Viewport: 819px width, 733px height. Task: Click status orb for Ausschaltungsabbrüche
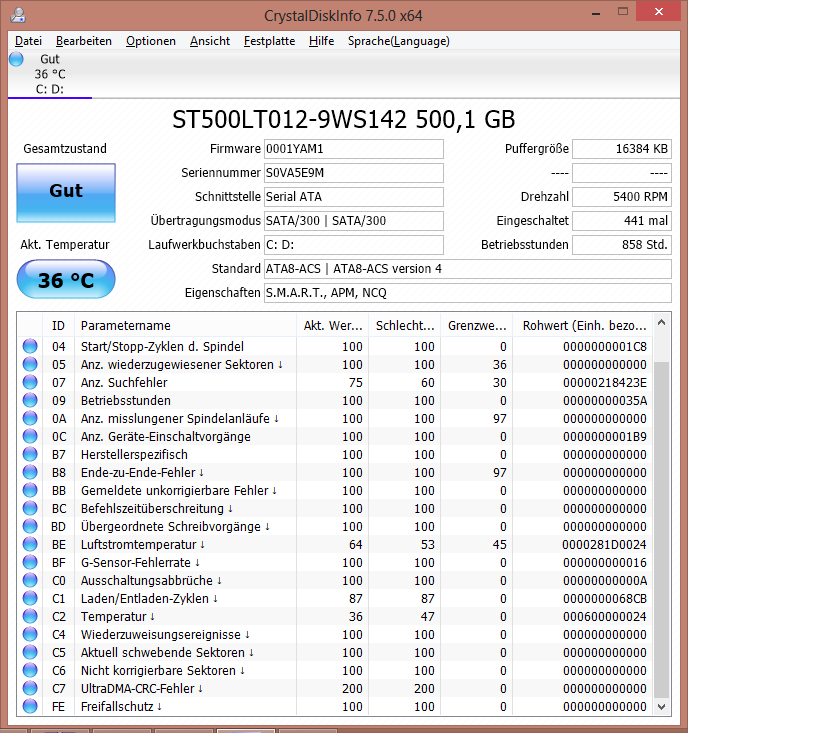[x=30, y=580]
